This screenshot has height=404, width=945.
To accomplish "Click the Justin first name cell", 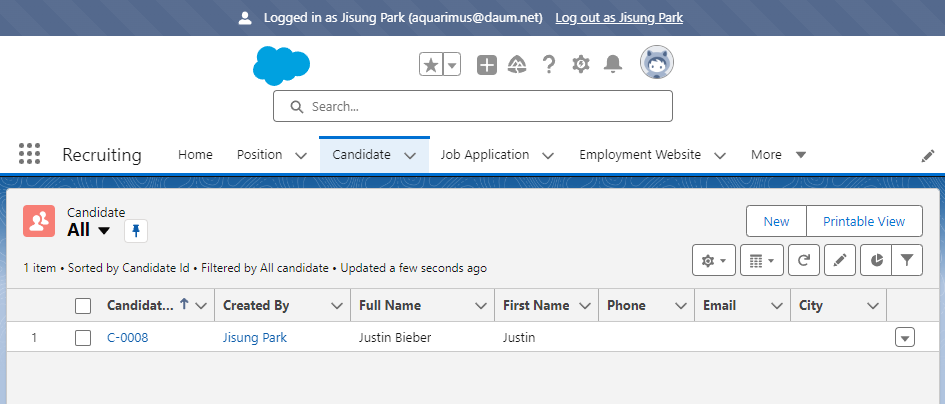I will click(519, 338).
